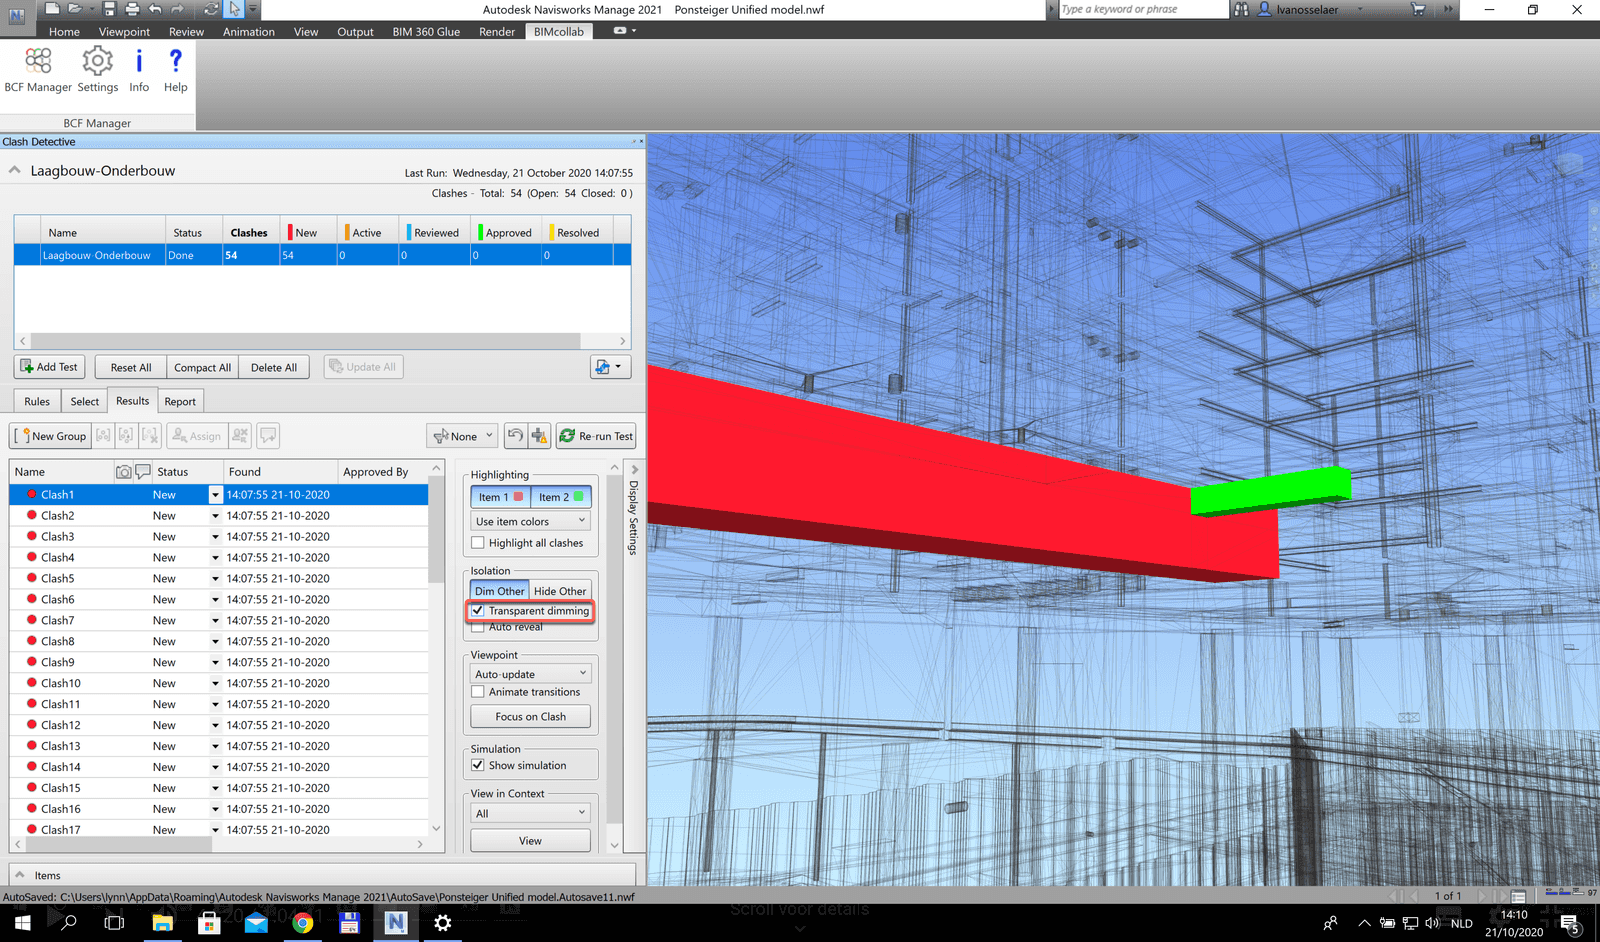Open BIMcollab Settings
Viewport: 1600px width, 942px height.
[x=97, y=68]
